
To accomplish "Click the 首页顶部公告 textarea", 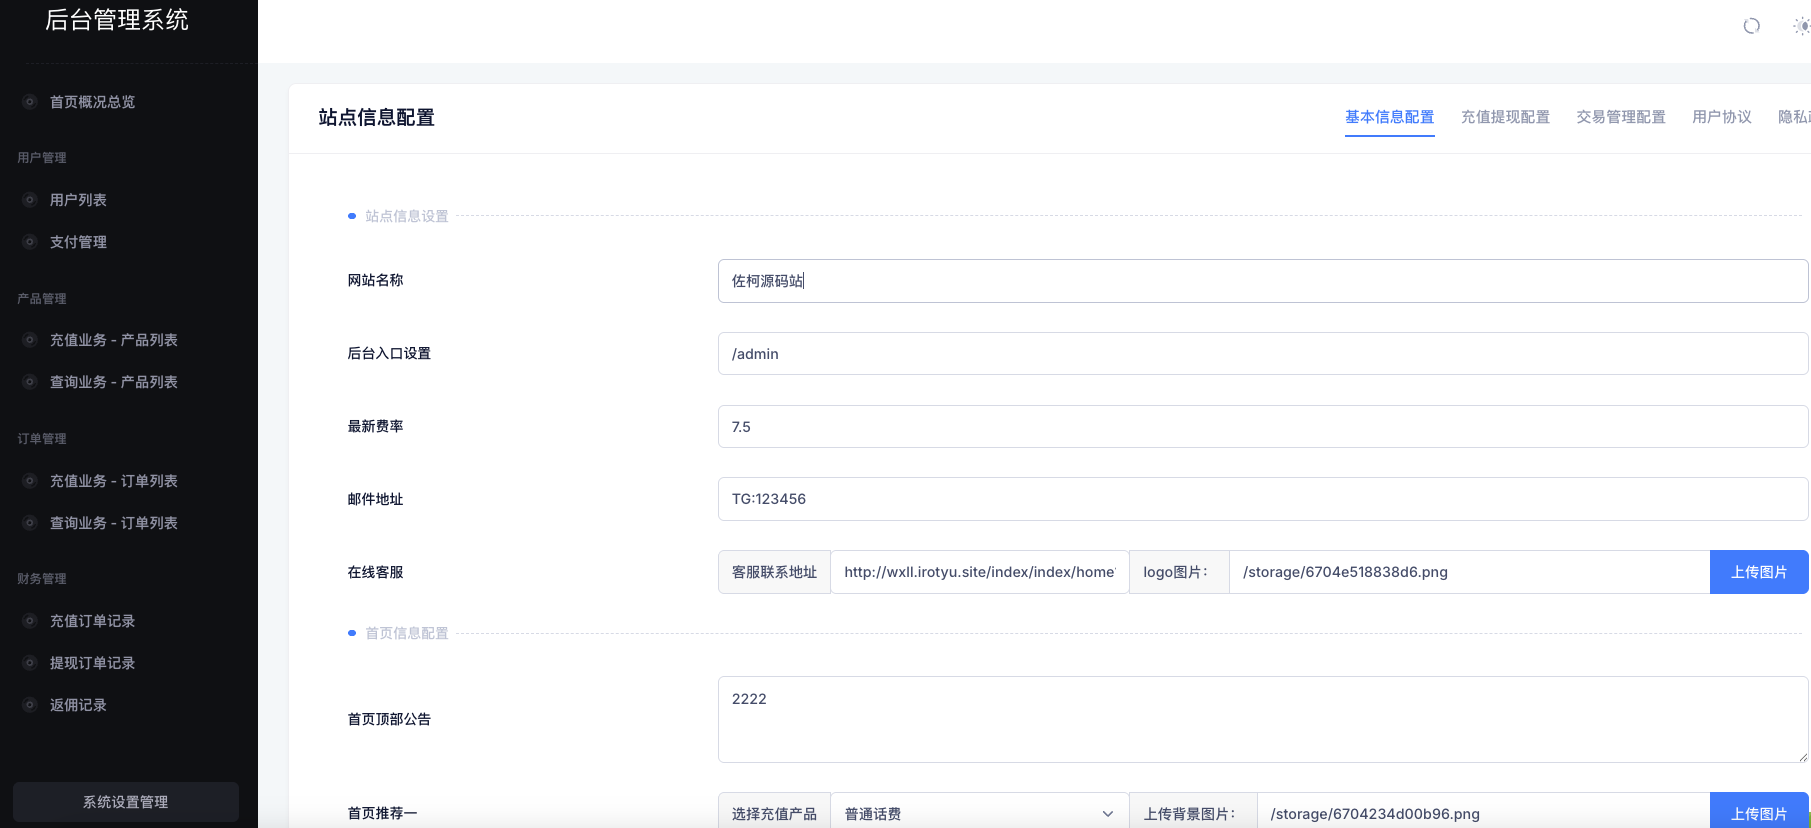I will [x=1262, y=719].
